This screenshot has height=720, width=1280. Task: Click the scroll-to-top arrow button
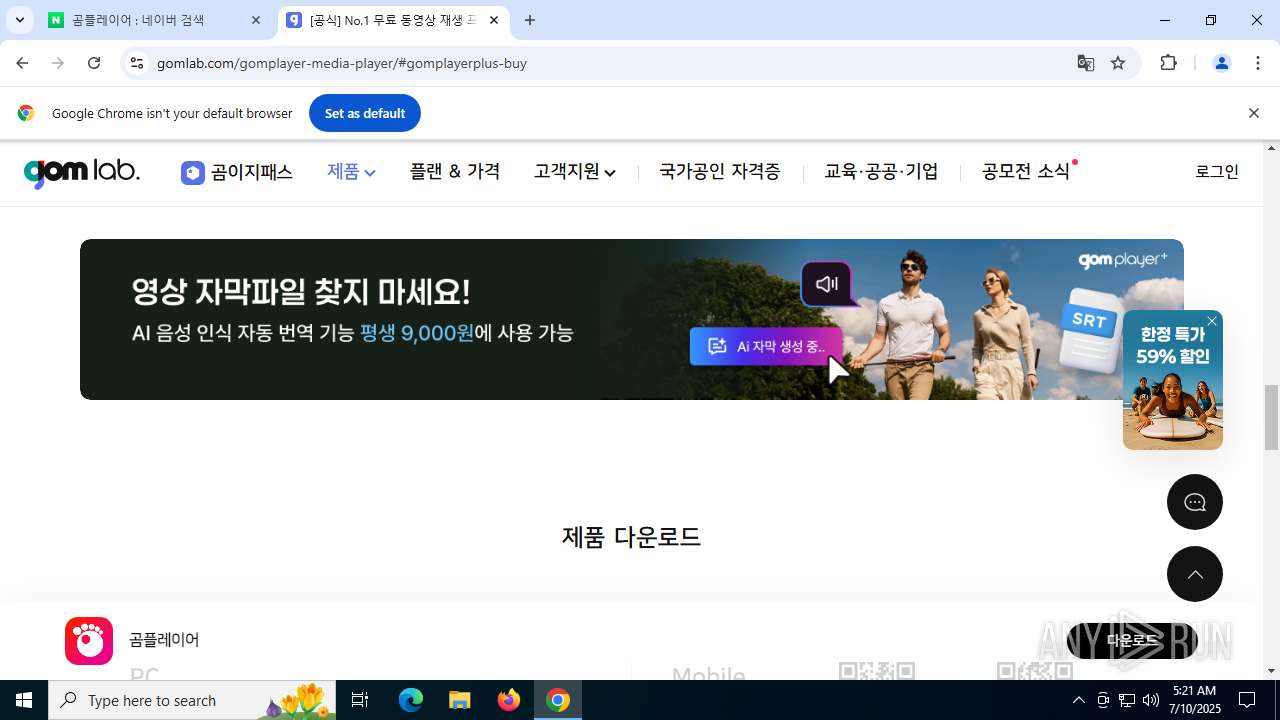tap(1195, 574)
